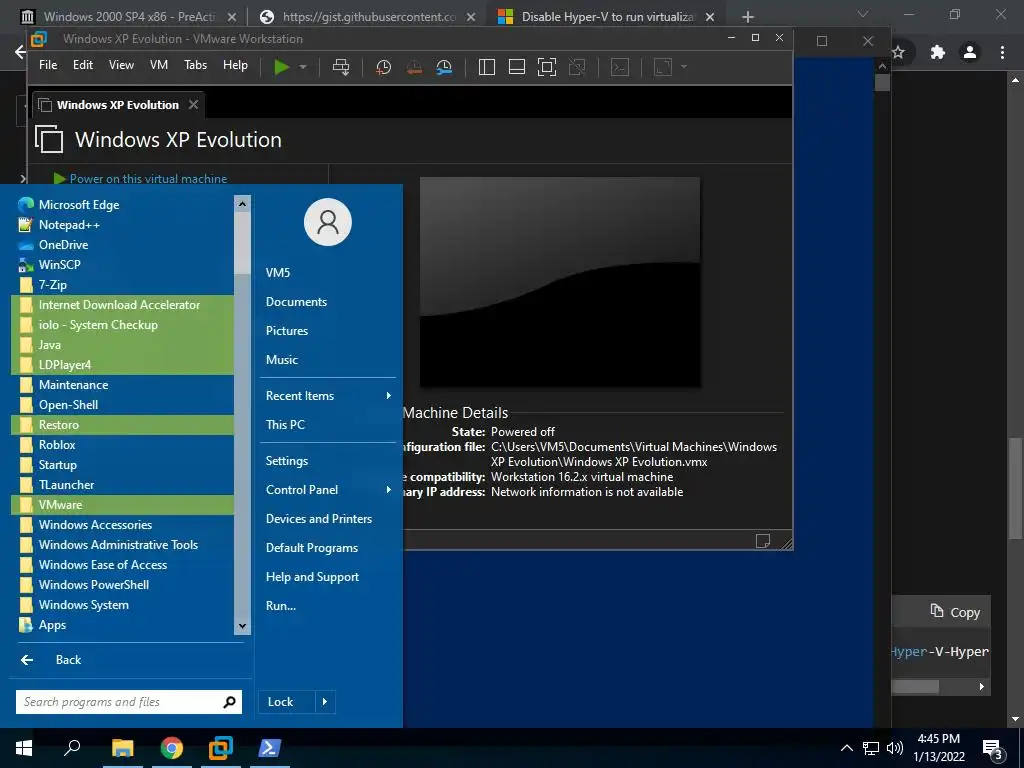Expand the Java folder
The width and height of the screenshot is (1024, 768).
point(122,345)
